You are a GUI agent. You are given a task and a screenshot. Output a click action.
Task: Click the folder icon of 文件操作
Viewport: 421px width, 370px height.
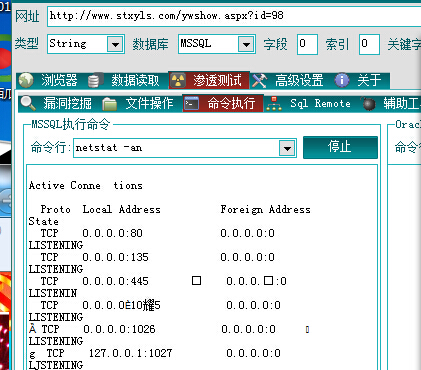(x=109, y=104)
